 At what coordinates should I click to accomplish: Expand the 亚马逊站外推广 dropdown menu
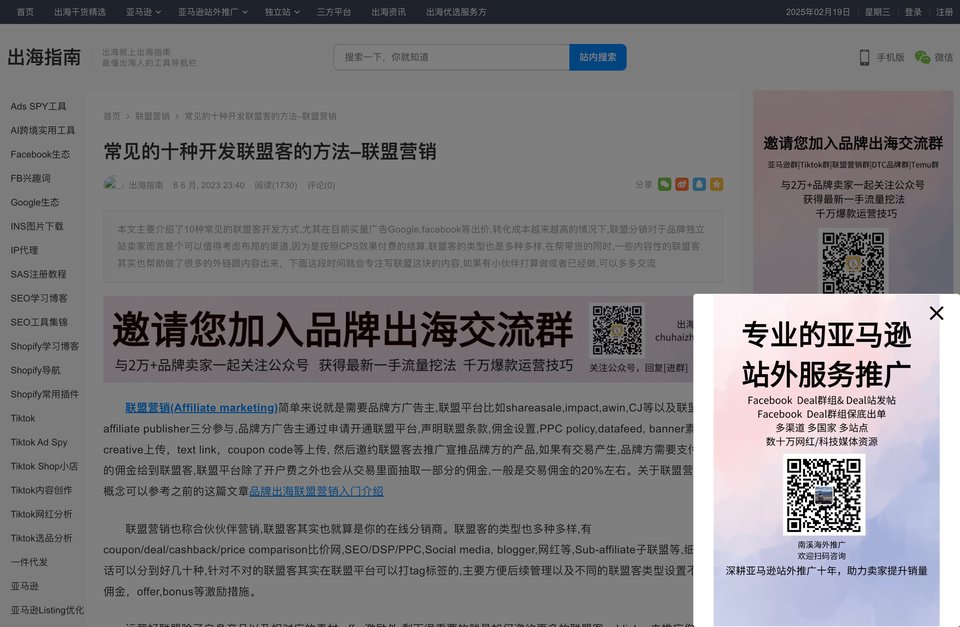(x=212, y=12)
